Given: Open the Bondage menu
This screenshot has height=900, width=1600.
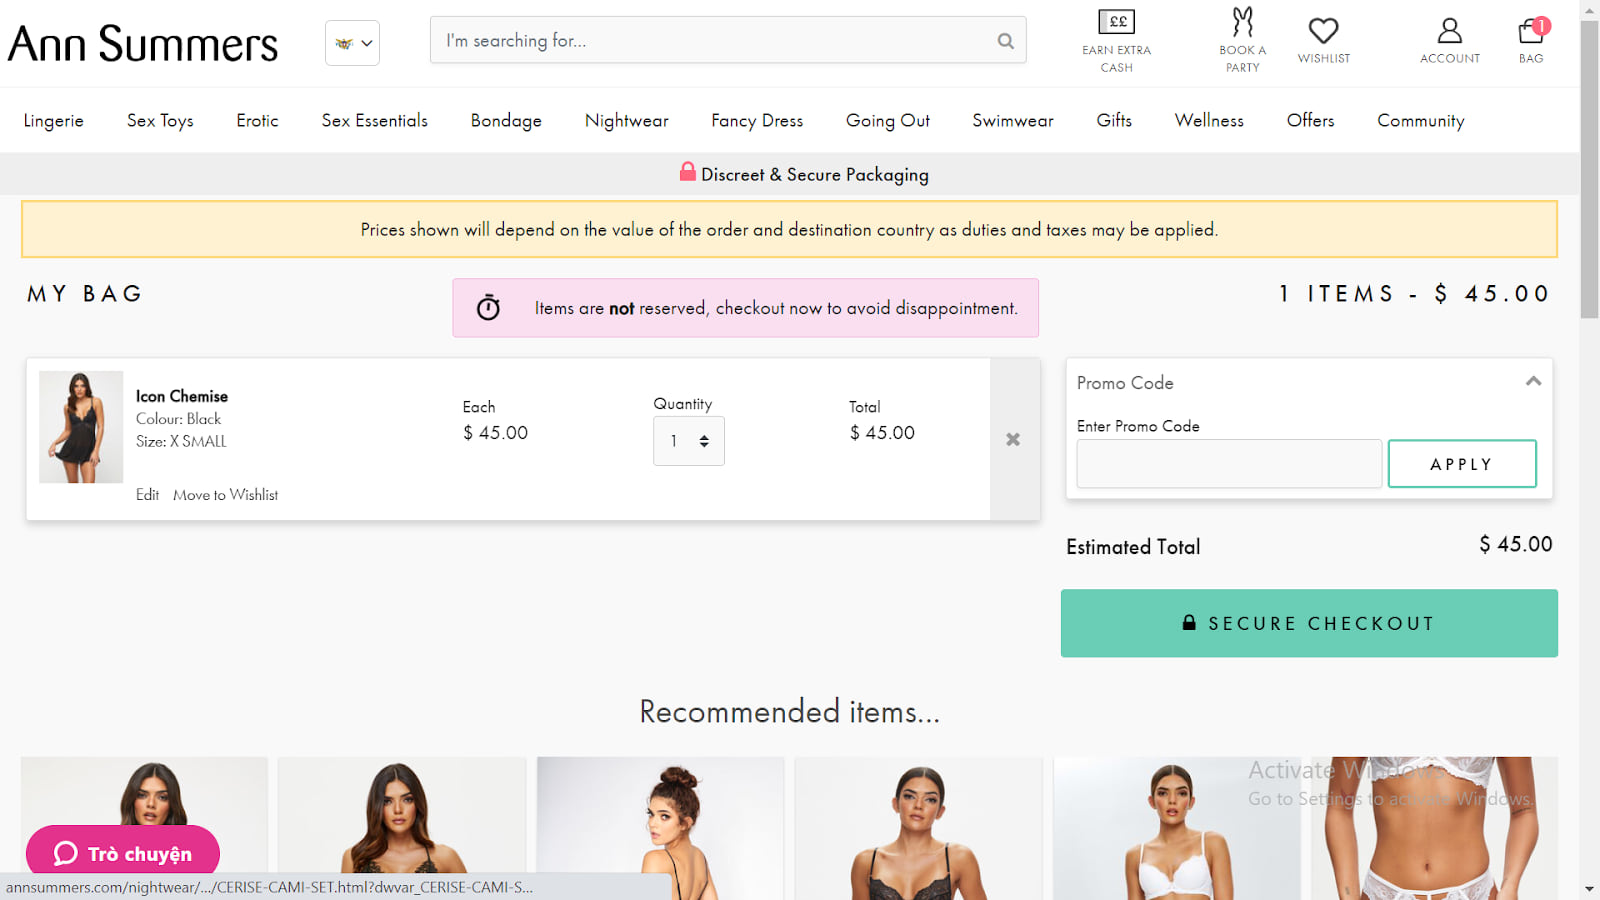Looking at the screenshot, I should [506, 121].
